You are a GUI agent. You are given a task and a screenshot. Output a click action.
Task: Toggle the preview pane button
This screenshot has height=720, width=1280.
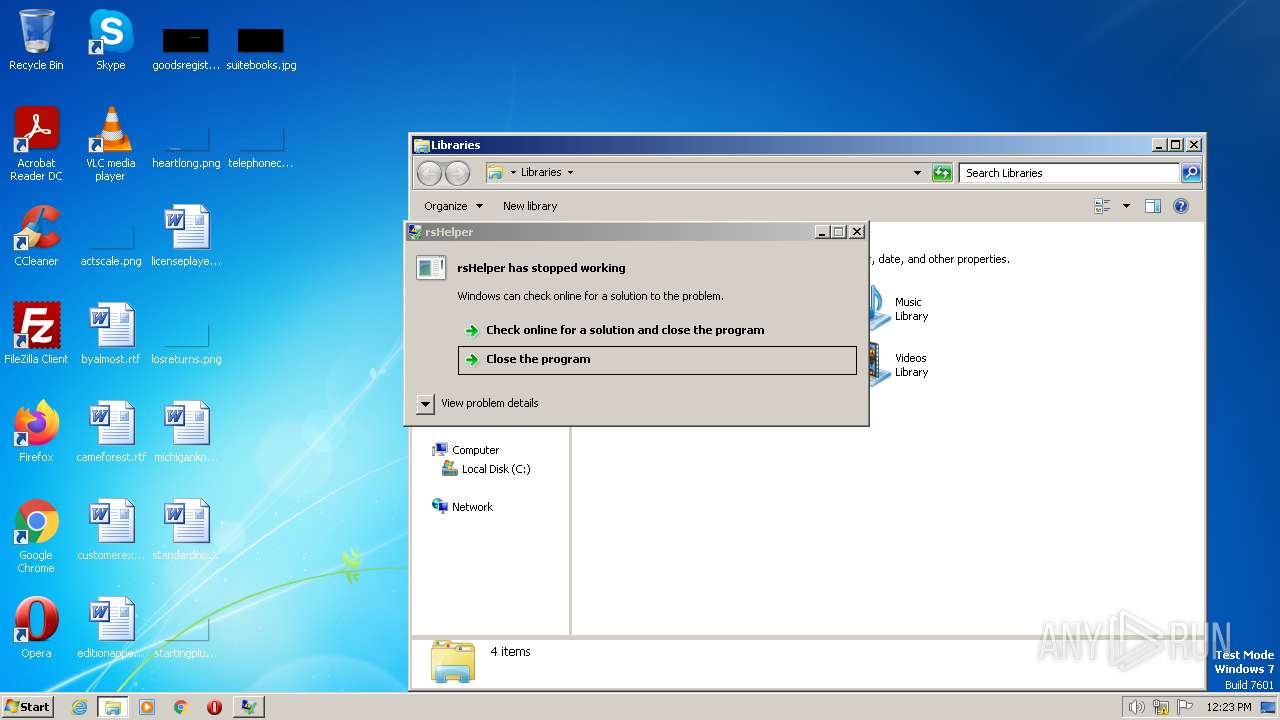click(x=1152, y=206)
